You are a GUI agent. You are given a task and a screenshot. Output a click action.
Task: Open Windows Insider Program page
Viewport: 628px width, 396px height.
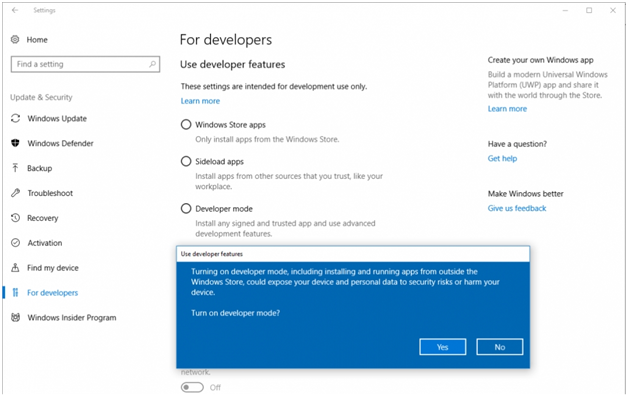[72, 318]
